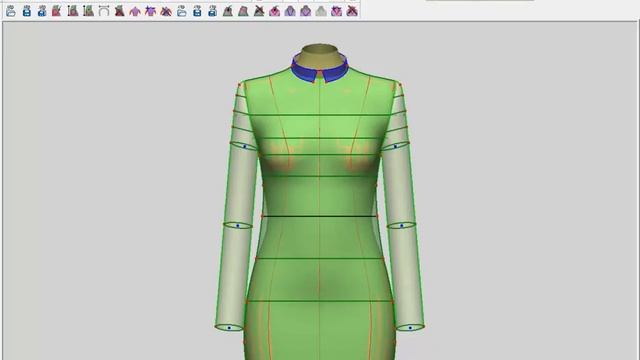Image resolution: width=640 pixels, height=360 pixels.
Task: Click the dark red garment crossed-out icon
Action: click(x=119, y=11)
